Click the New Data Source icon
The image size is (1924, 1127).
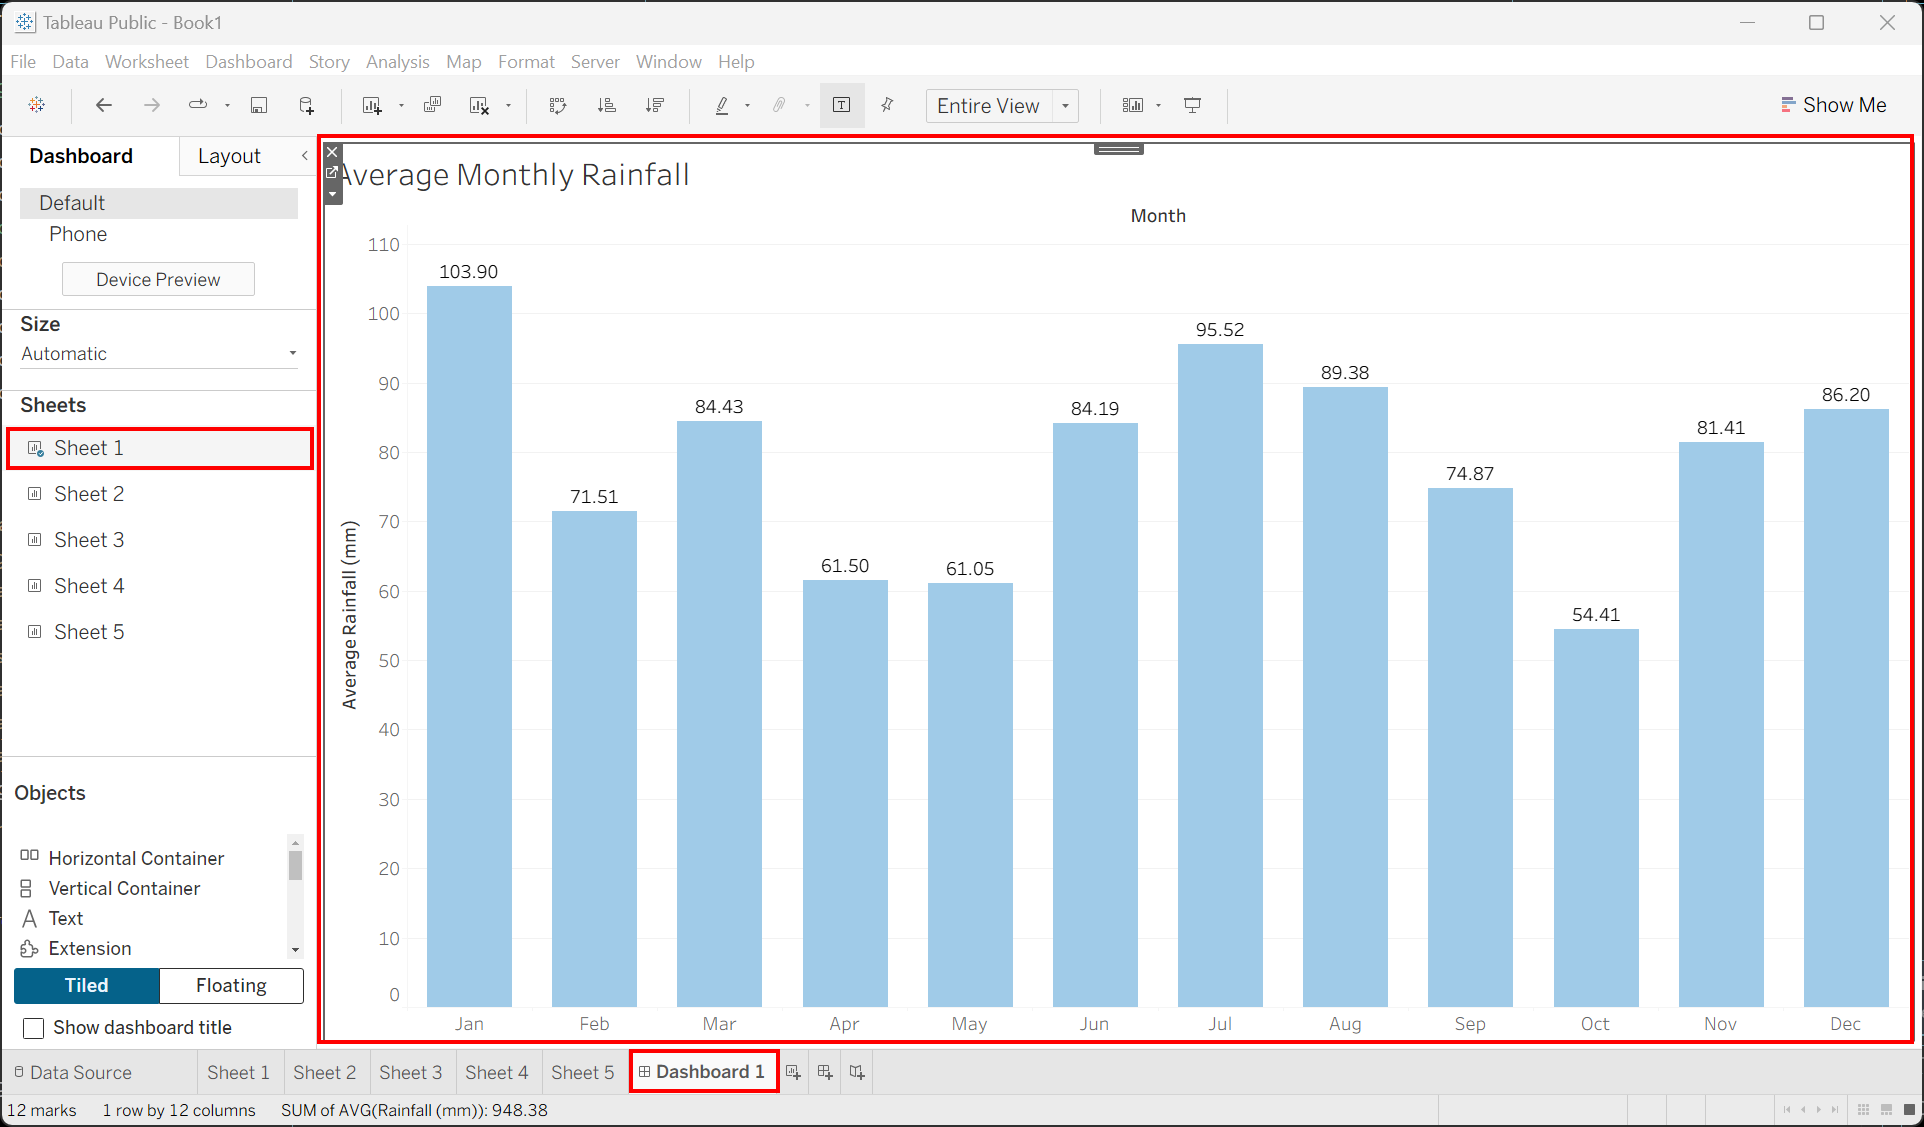(x=307, y=105)
